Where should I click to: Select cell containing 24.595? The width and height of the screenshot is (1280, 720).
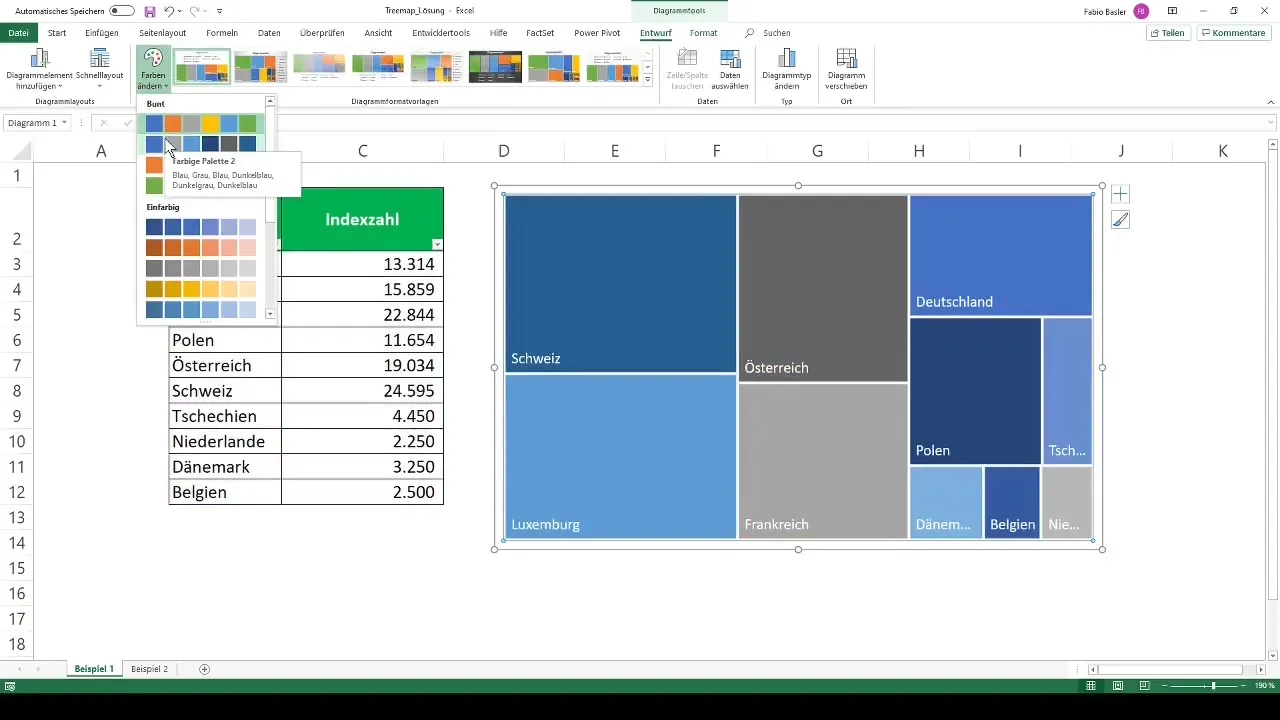pyautogui.click(x=362, y=391)
